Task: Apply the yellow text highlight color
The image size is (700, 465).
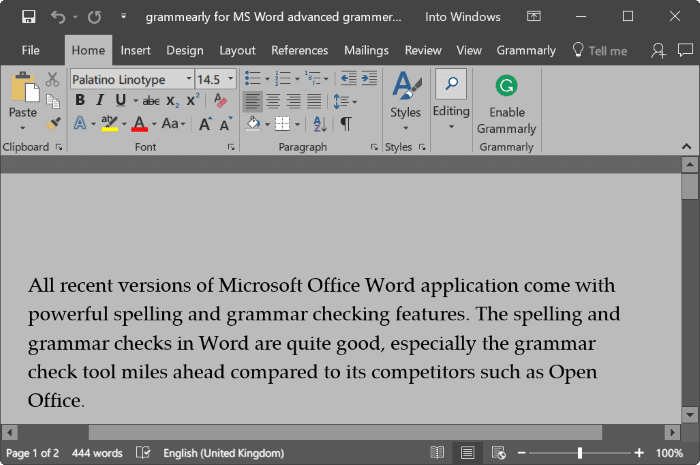Action: [109, 123]
